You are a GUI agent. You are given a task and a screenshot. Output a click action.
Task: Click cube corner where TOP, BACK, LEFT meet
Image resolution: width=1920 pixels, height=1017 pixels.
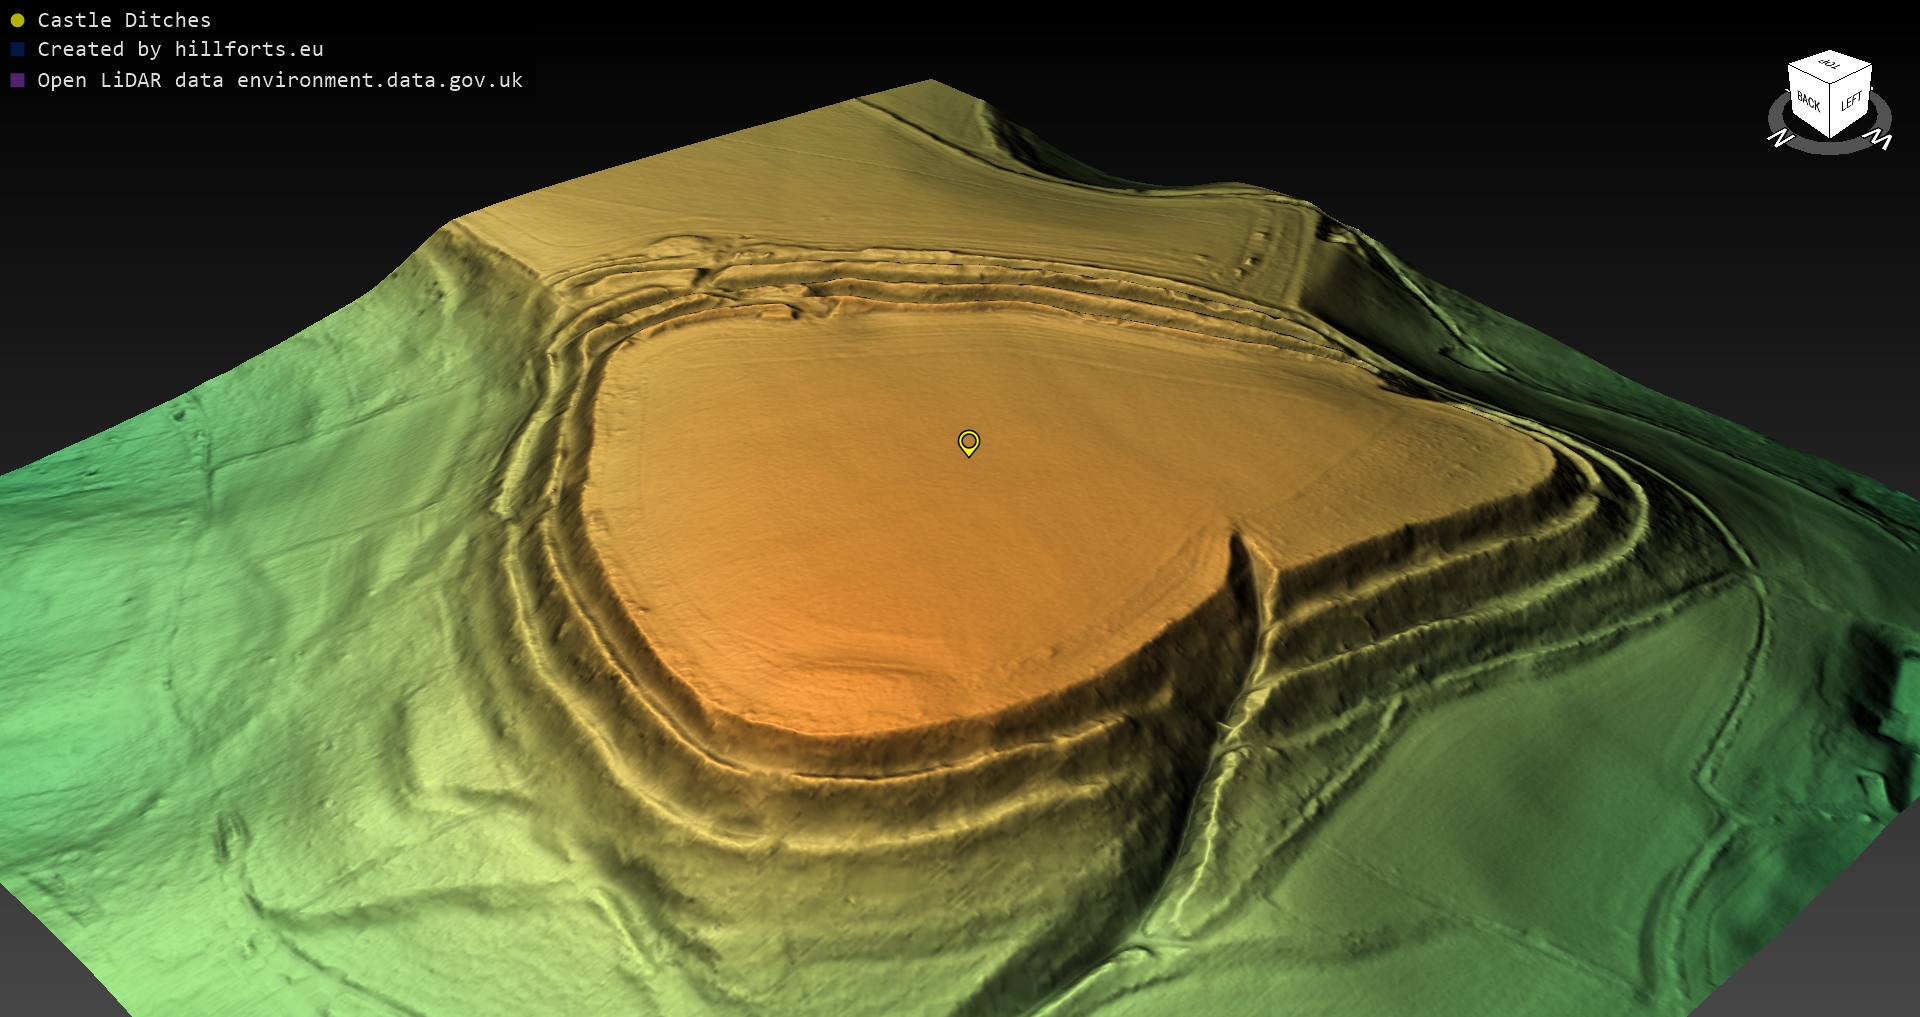pos(1831,82)
